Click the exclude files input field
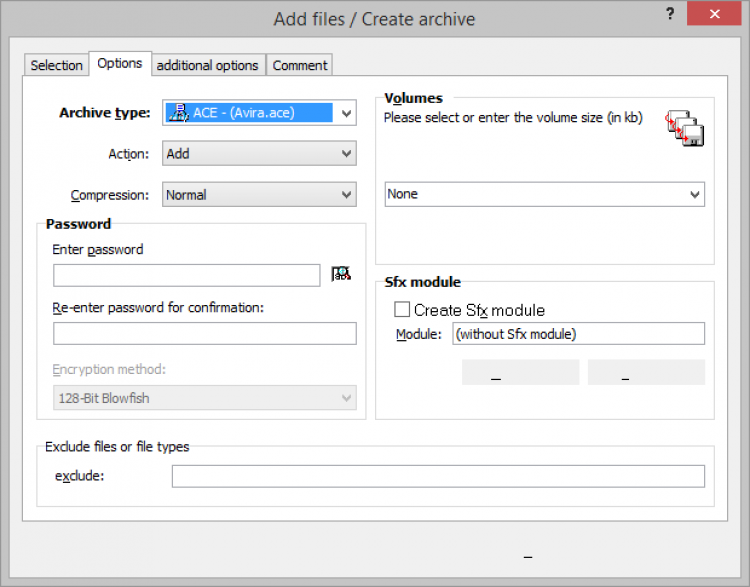This screenshot has width=750, height=587. click(x=438, y=476)
